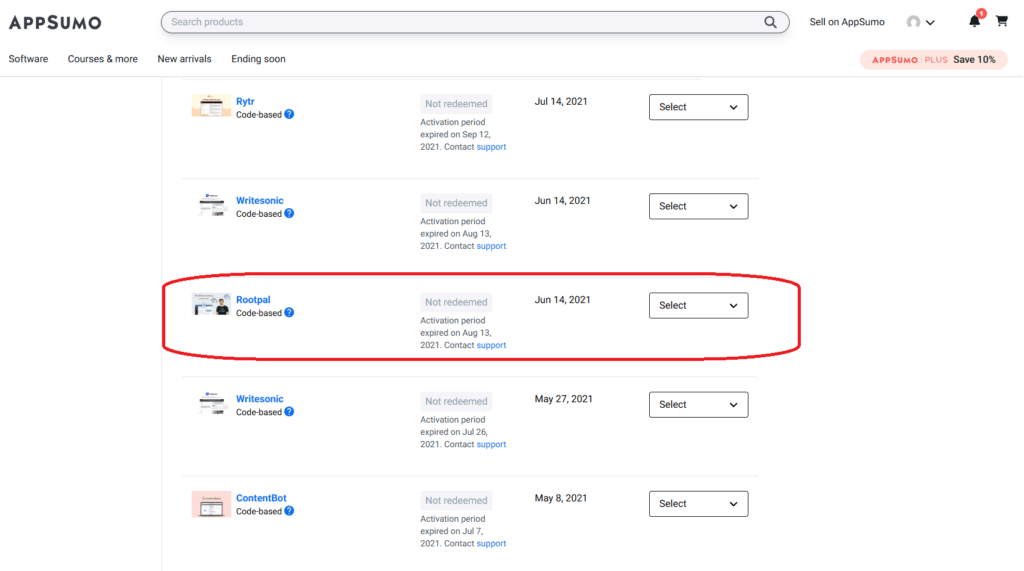Screen dimensions: 1024x571
Task: Expand the account menu chevron
Action: pos(931,23)
